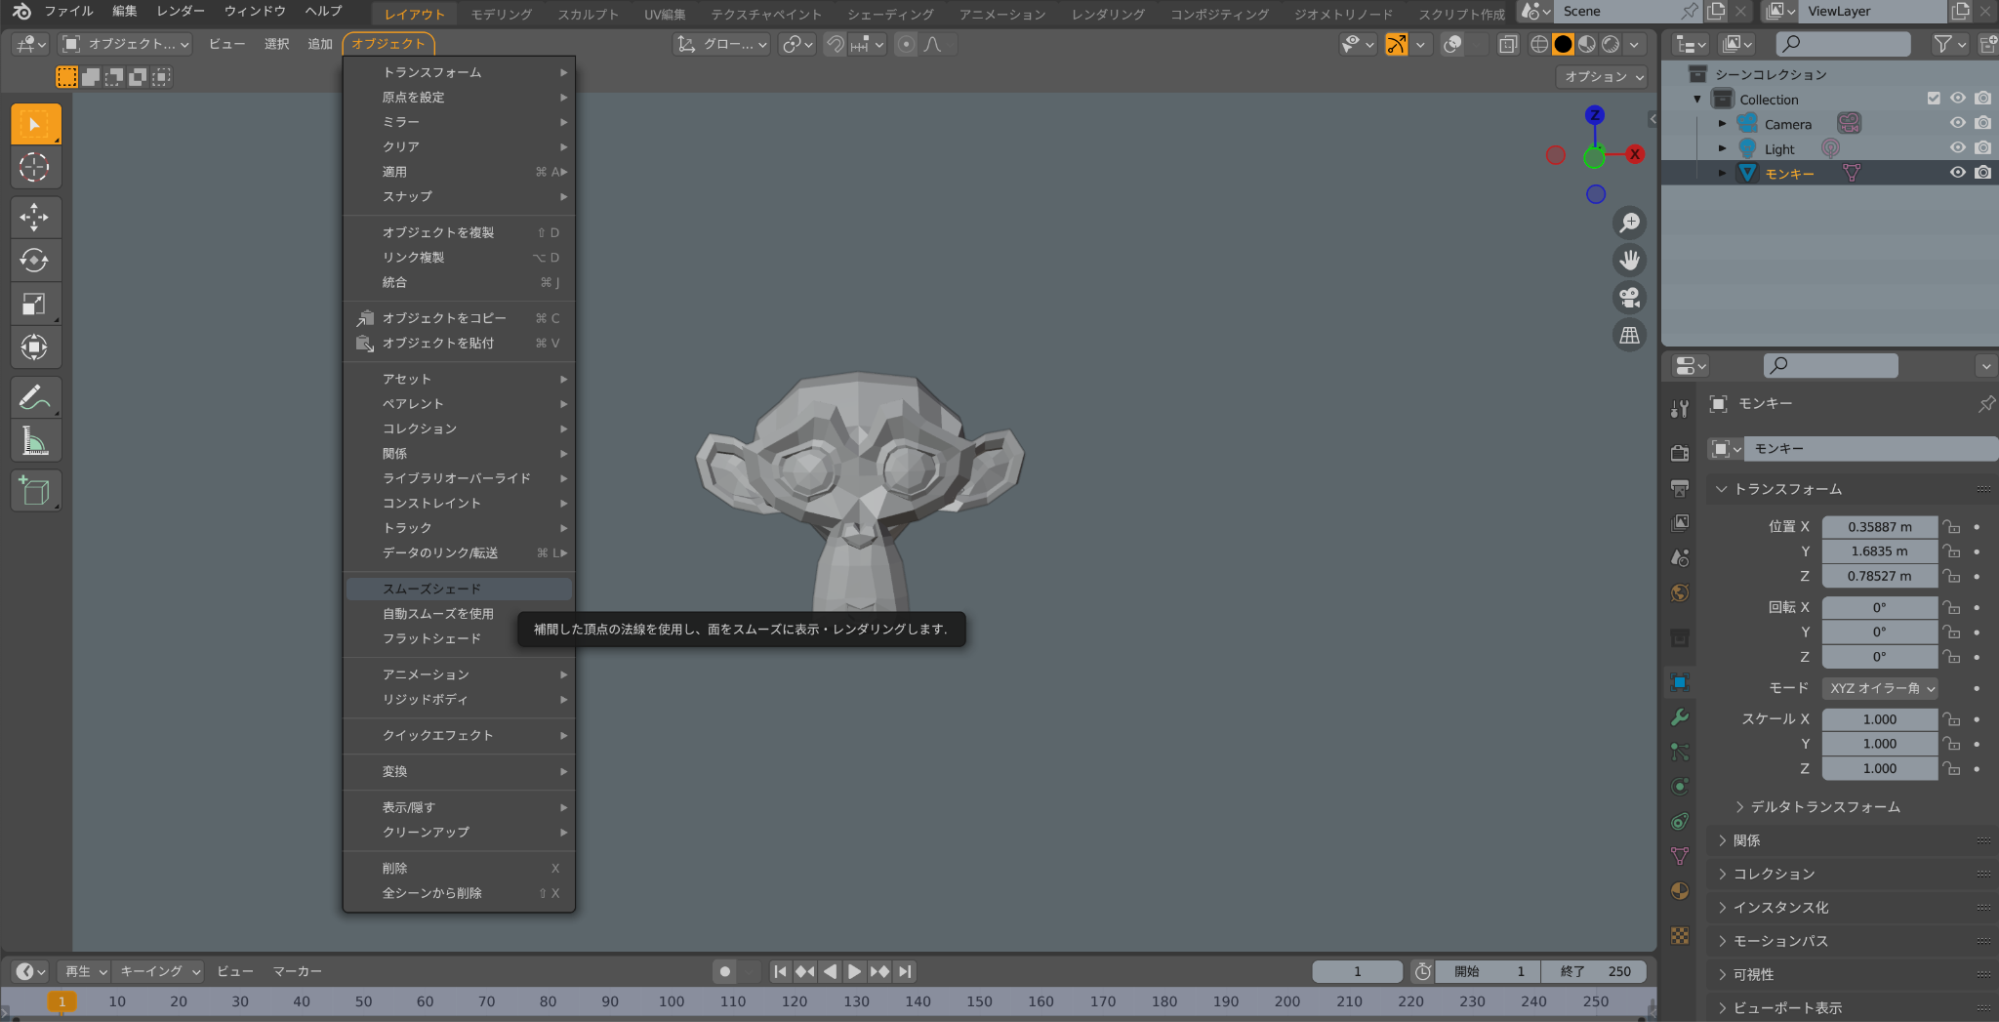
Task: Click the play animation button
Action: pos(854,971)
